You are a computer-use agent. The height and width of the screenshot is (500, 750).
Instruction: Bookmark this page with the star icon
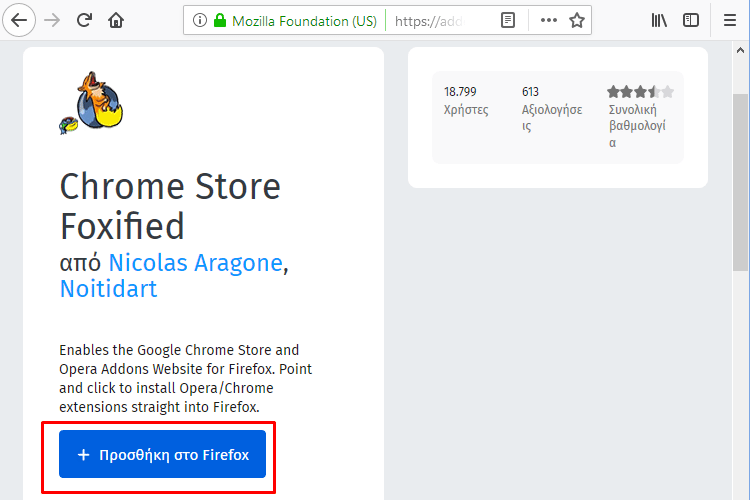[577, 20]
